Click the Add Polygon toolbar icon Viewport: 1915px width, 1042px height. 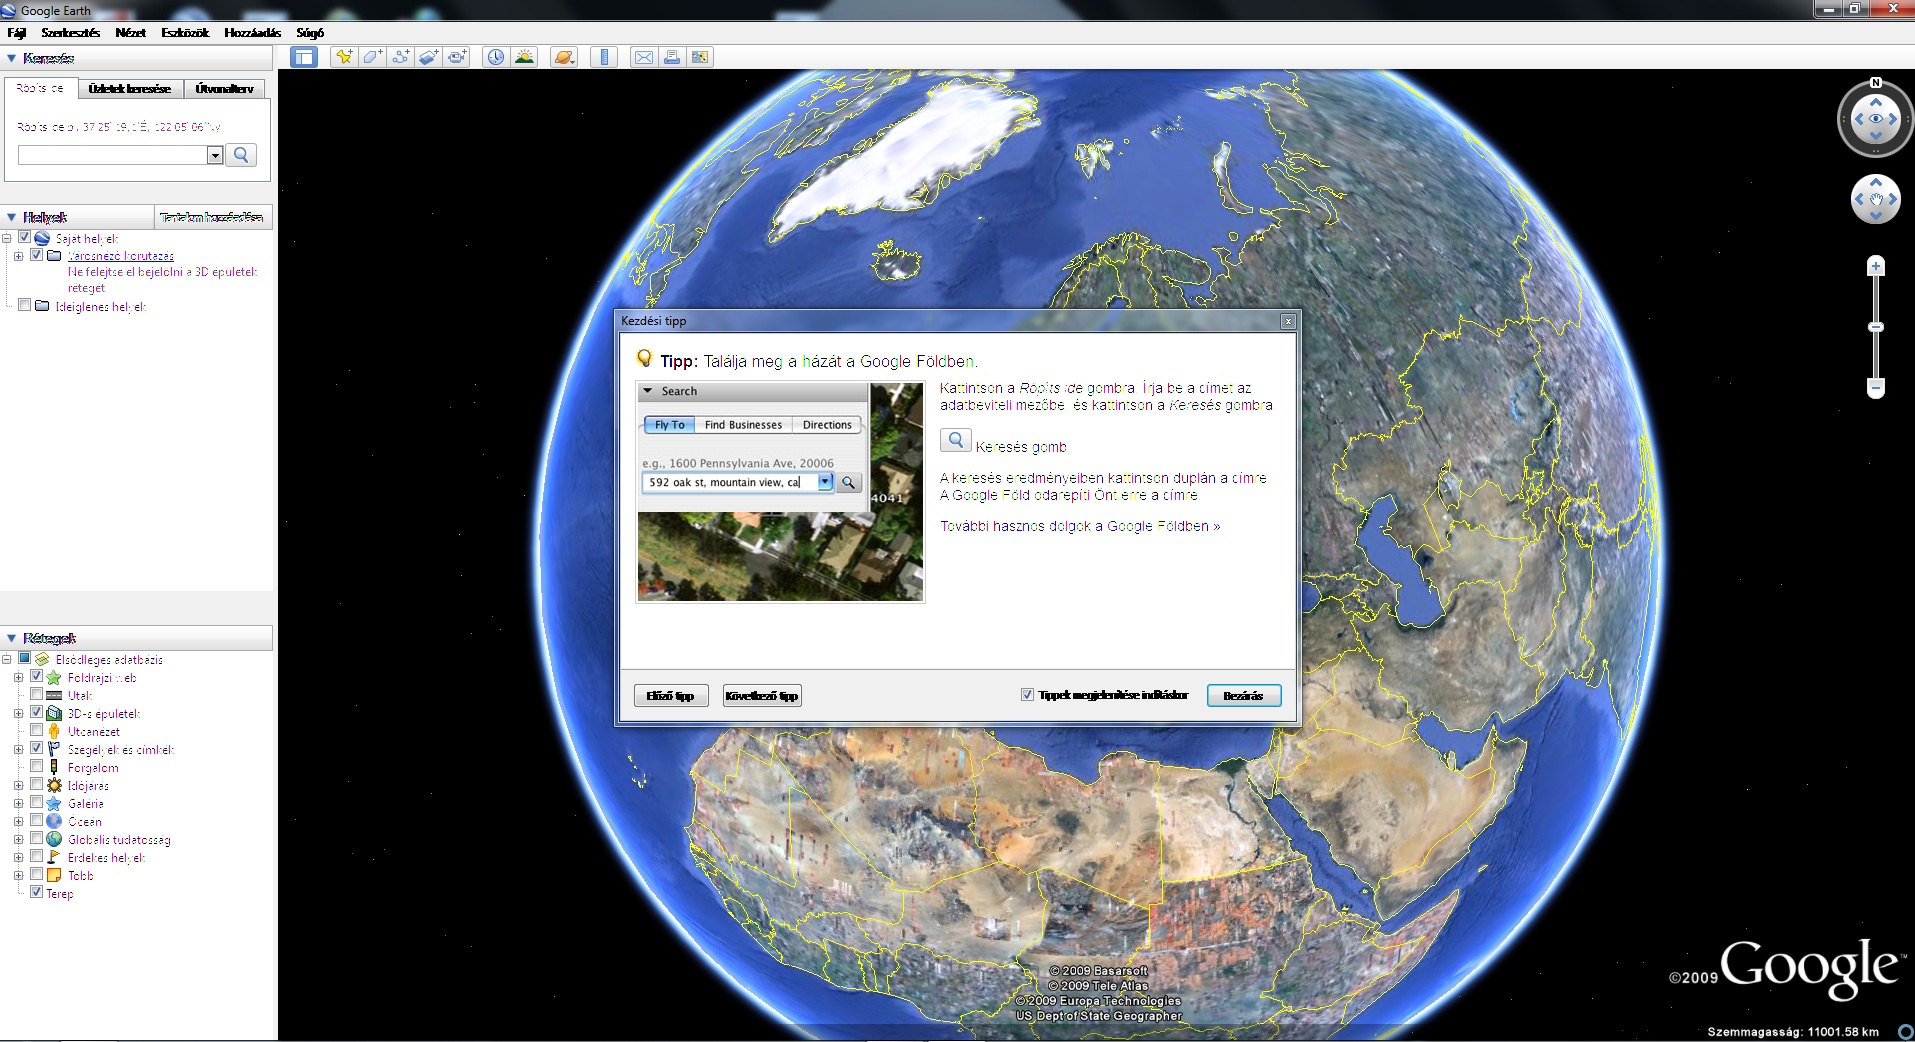[372, 57]
